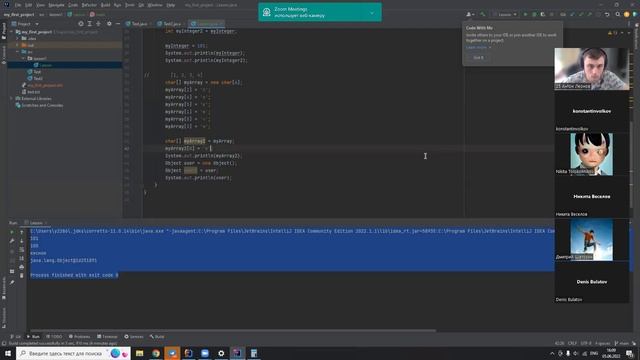The height and width of the screenshot is (360, 640).
Task: Open the File menu
Action: point(18,5)
